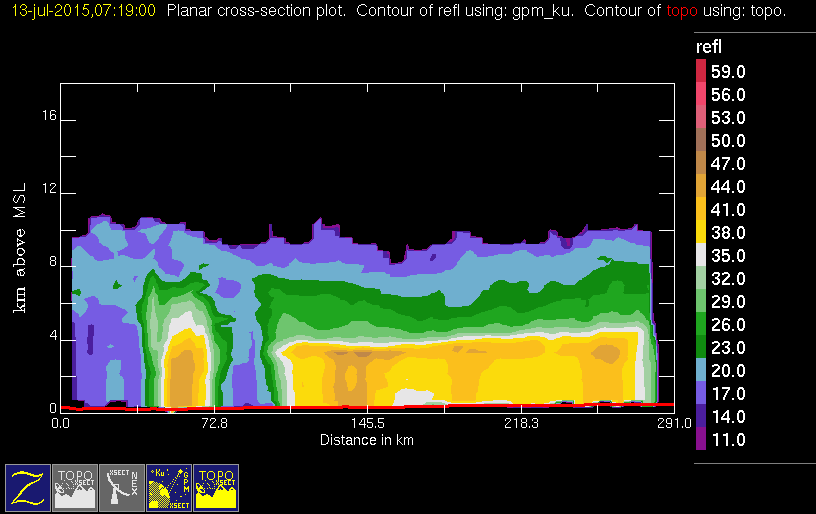Click the red 'topo' word in title

coord(682,10)
